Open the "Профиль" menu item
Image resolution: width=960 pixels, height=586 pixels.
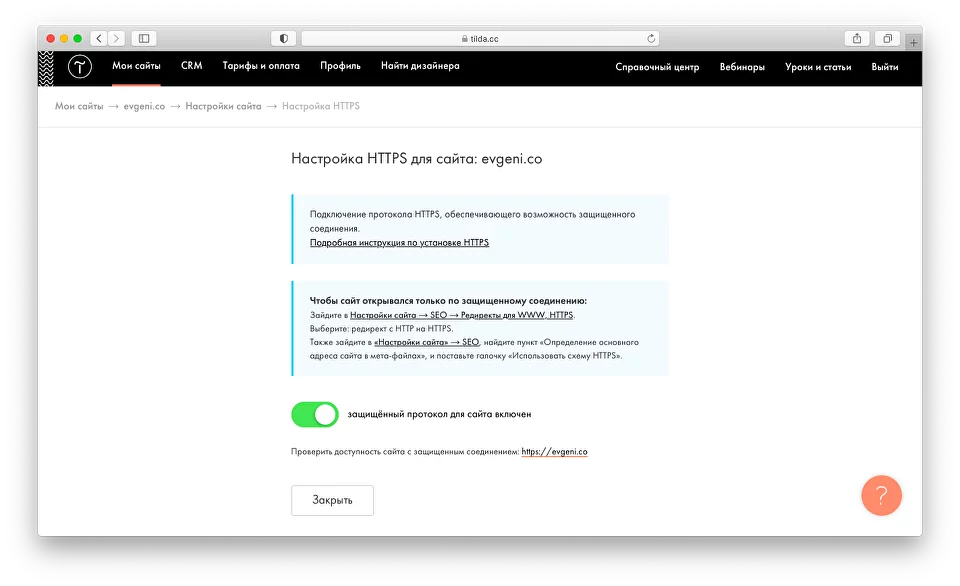[x=340, y=66]
